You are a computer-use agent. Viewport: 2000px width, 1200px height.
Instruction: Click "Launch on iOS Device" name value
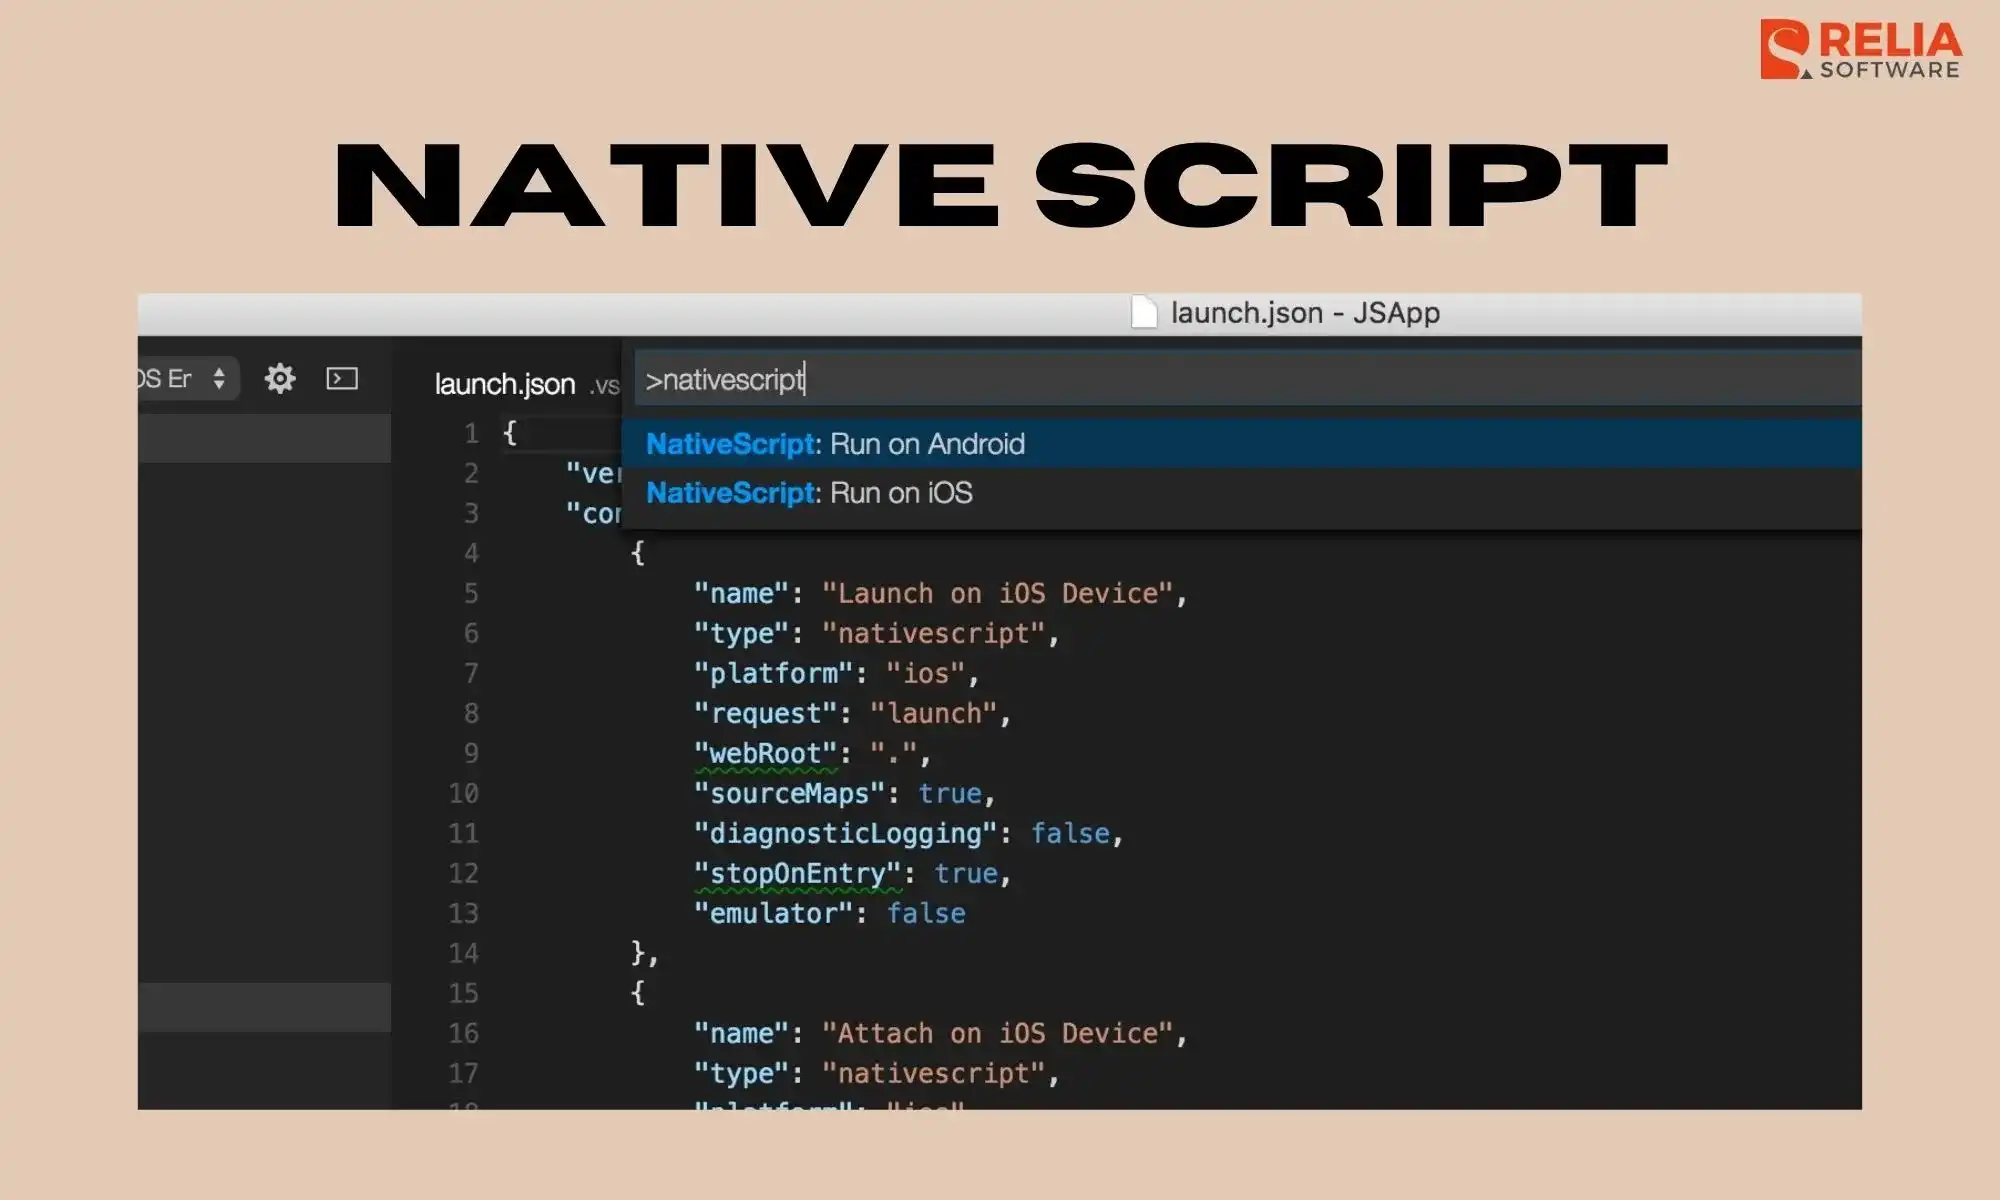point(997,593)
